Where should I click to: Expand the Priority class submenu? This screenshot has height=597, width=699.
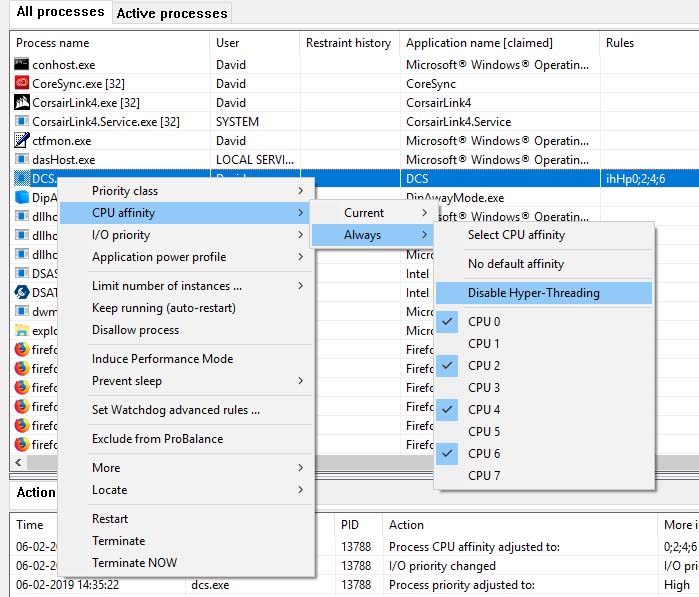(186, 191)
